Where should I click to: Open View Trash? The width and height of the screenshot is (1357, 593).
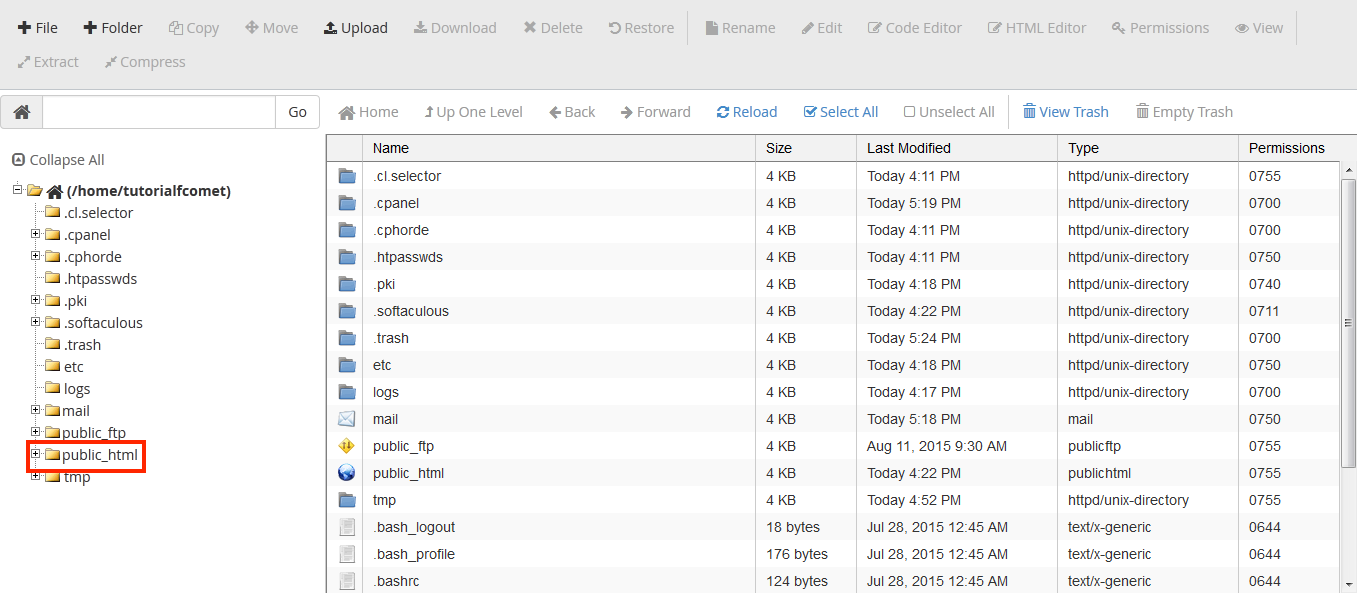(1065, 112)
